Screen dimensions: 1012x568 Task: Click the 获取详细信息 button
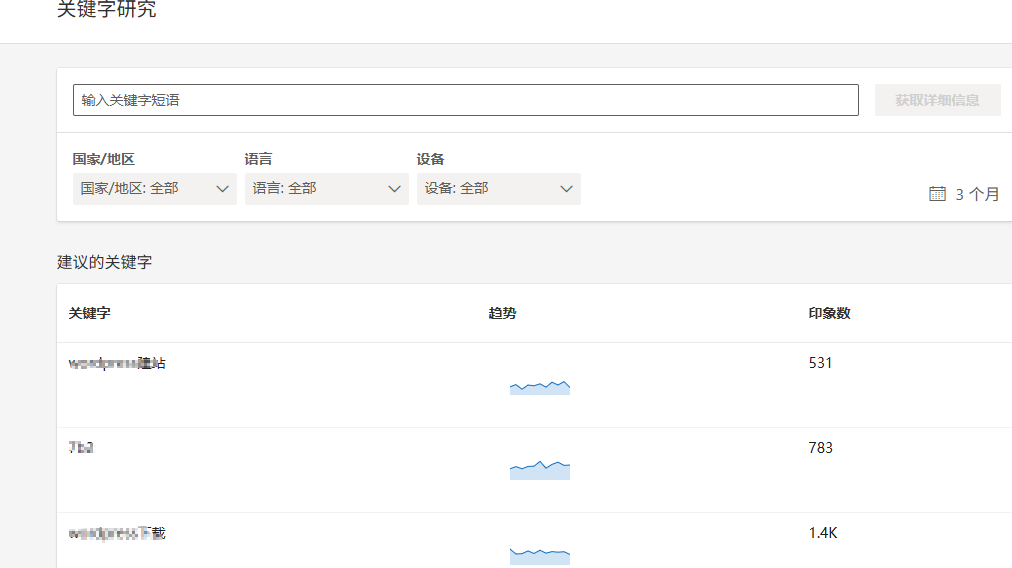(x=937, y=100)
